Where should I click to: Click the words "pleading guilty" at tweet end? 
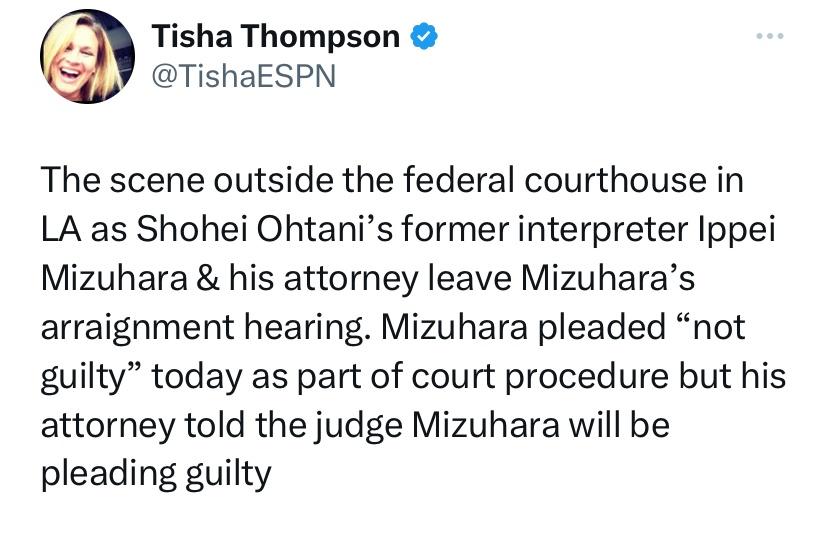pyautogui.click(x=156, y=475)
